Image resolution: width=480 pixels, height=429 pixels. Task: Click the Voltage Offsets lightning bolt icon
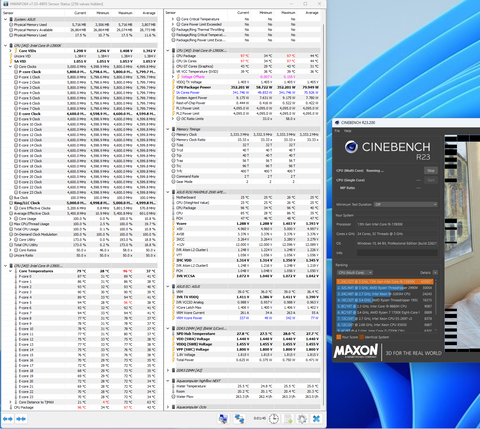(x=178, y=77)
